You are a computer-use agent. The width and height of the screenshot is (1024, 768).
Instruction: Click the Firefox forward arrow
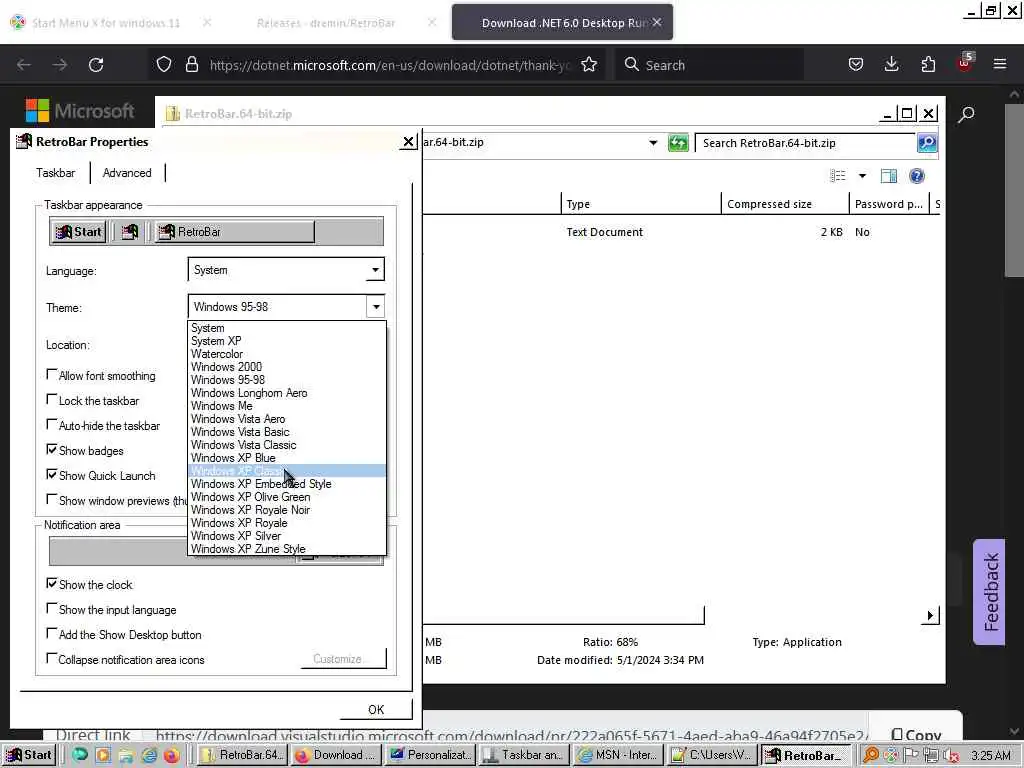(x=60, y=65)
